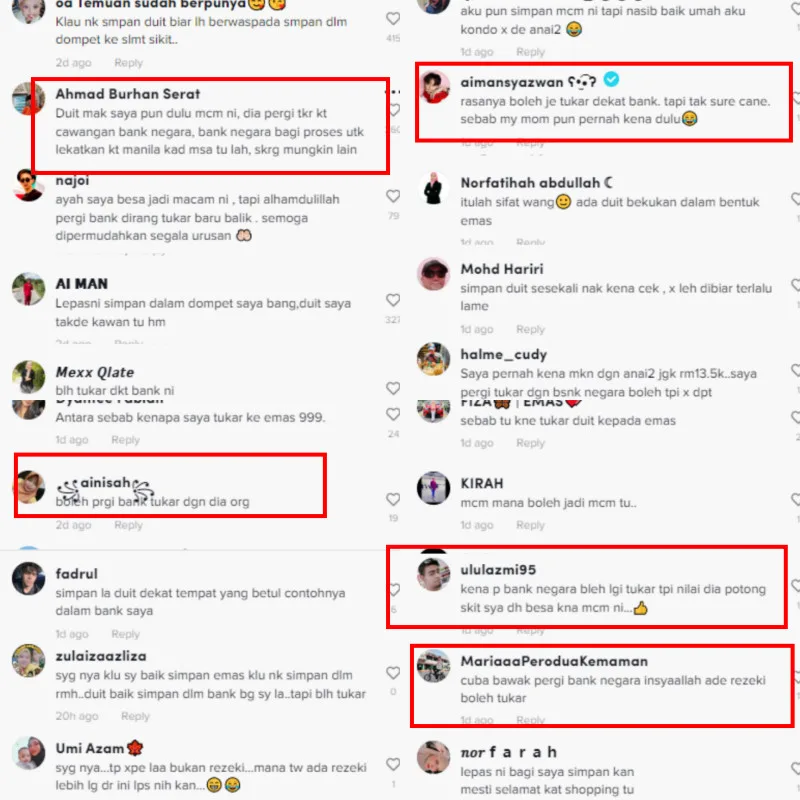
Task: Heart zulaizaazliza's comment about simpan emas
Action: click(x=393, y=673)
